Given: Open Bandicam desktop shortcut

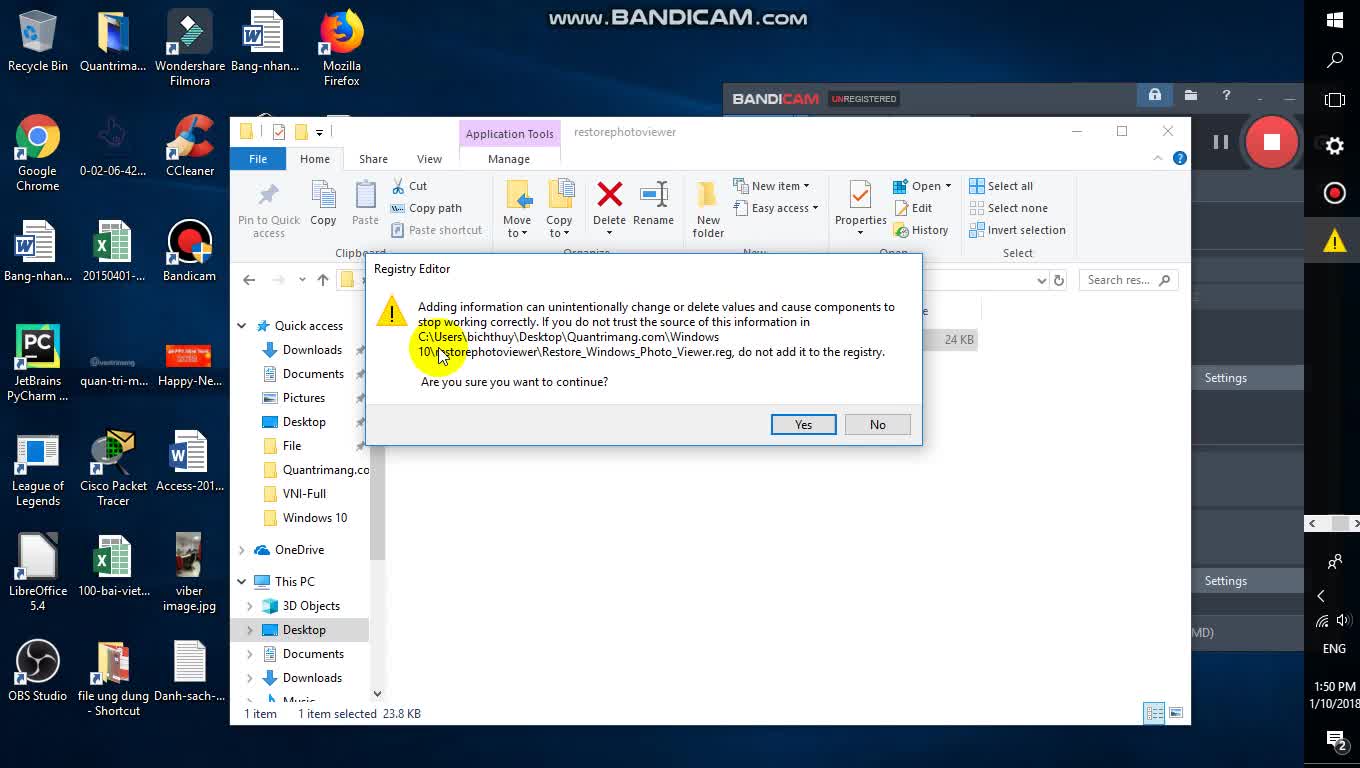Looking at the screenshot, I should pyautogui.click(x=190, y=251).
